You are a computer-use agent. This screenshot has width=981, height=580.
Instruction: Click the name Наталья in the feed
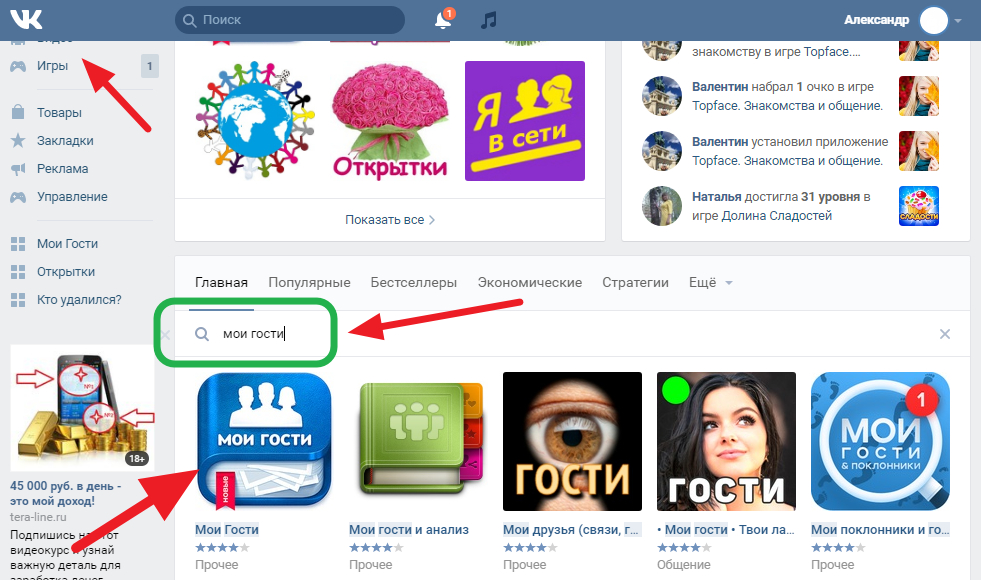tap(716, 197)
